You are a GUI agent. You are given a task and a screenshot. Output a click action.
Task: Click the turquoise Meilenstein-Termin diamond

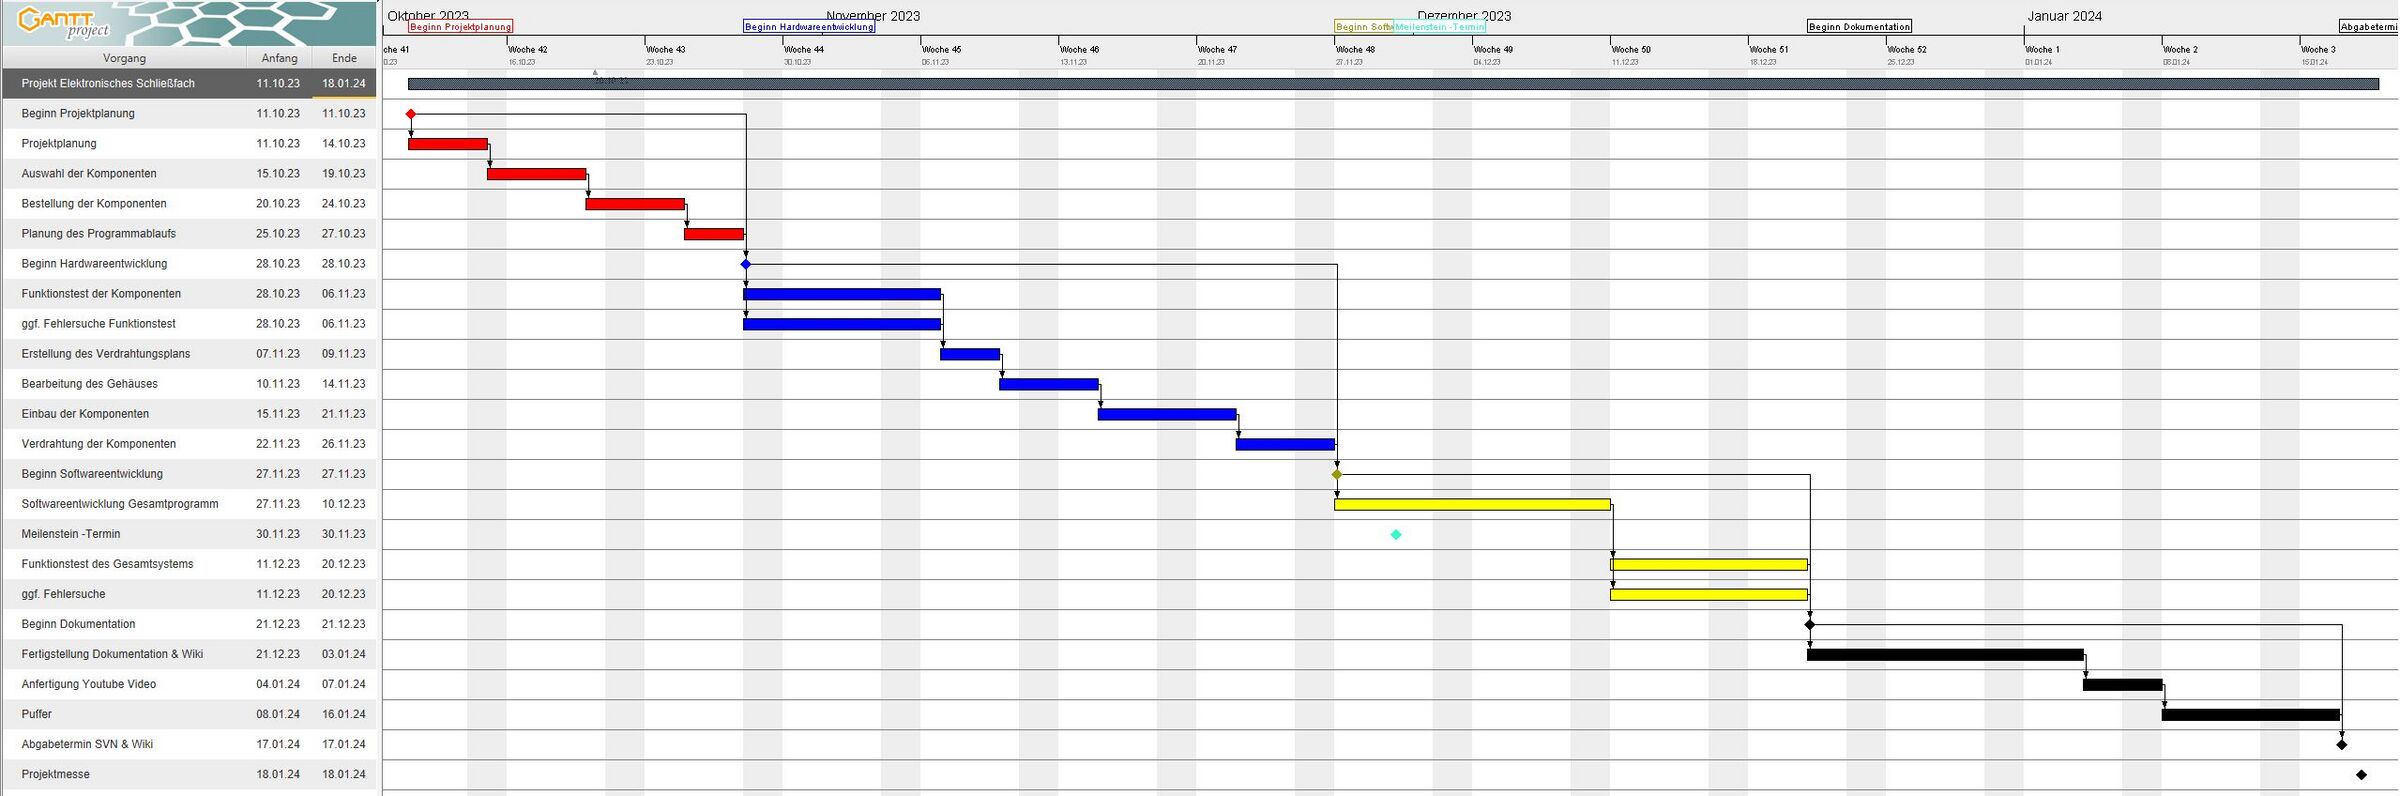coord(1396,535)
